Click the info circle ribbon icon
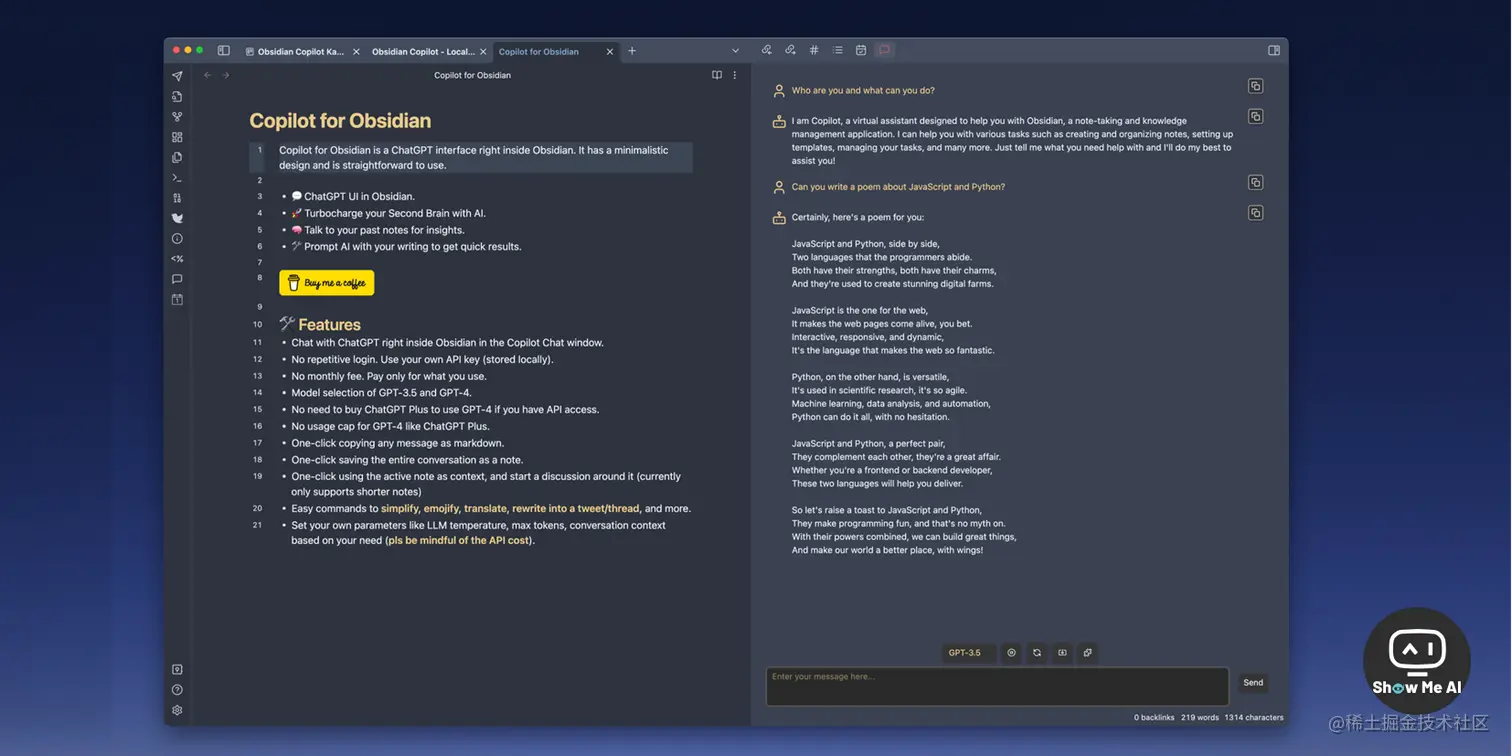This screenshot has width=1512, height=756. pos(177,239)
